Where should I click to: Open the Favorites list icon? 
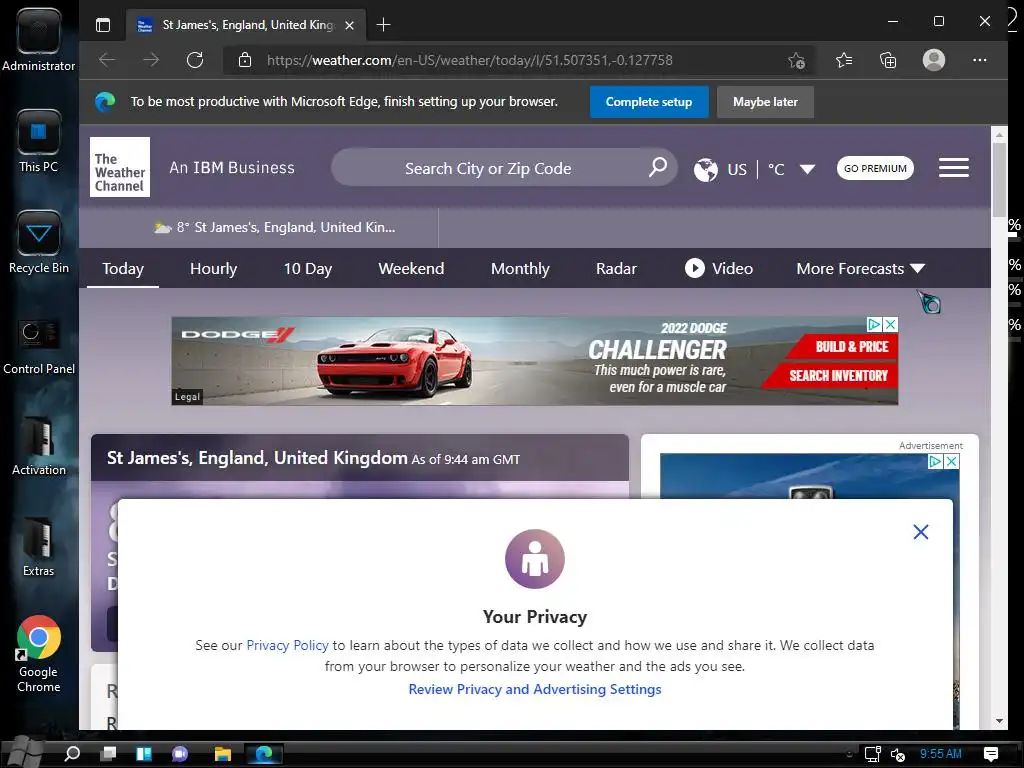[x=844, y=60]
